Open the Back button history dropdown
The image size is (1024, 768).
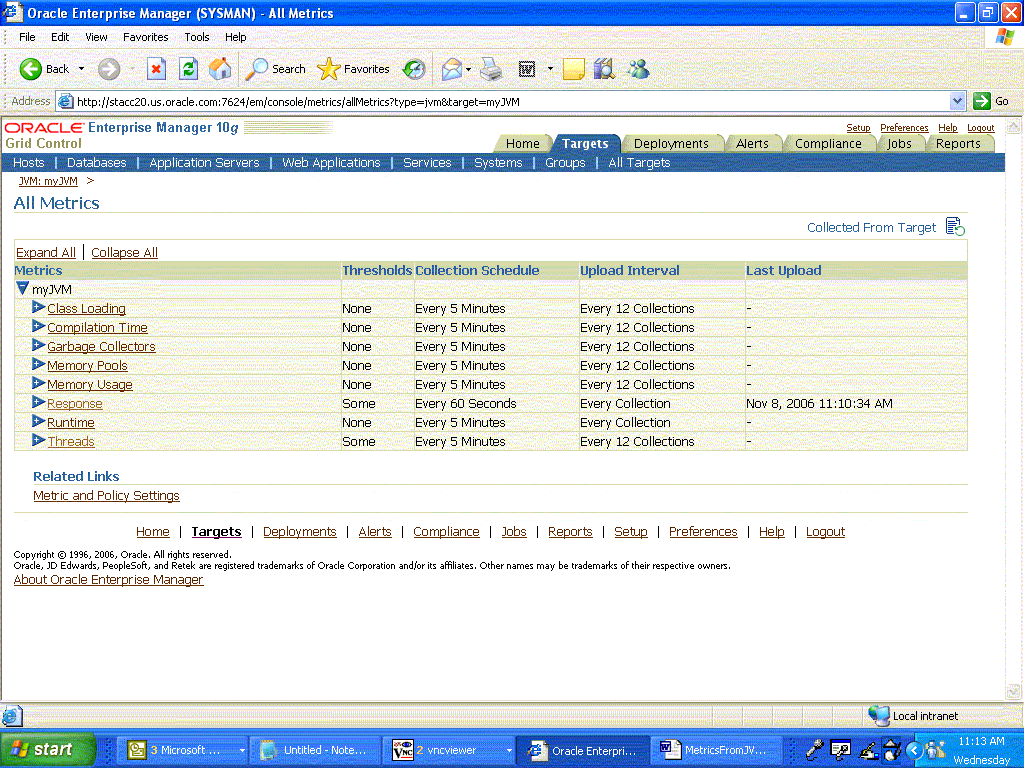(81, 69)
